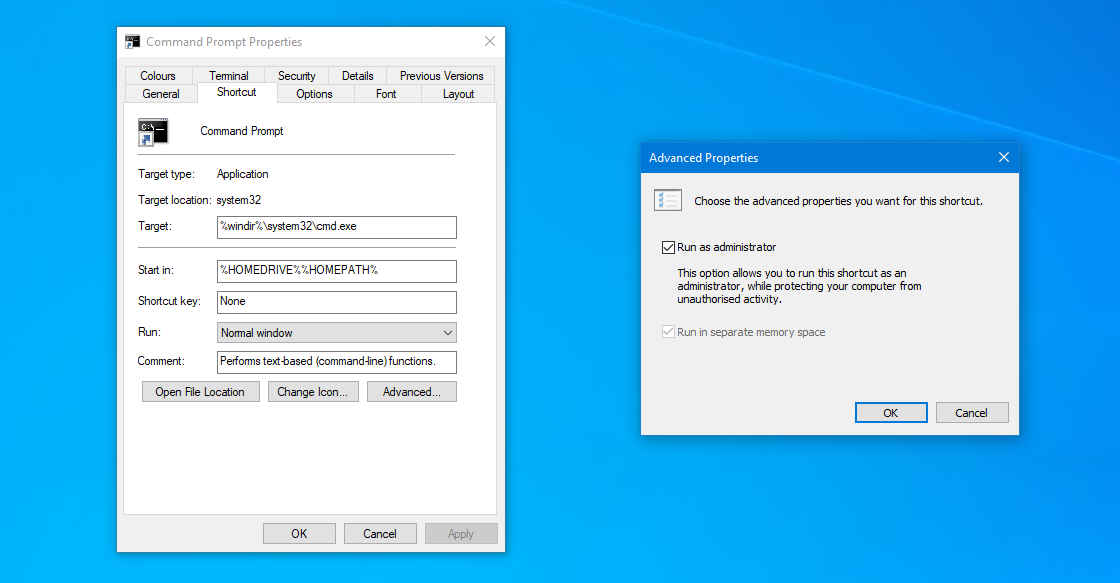Open the Options tab
The width and height of the screenshot is (1120, 583).
pos(314,94)
